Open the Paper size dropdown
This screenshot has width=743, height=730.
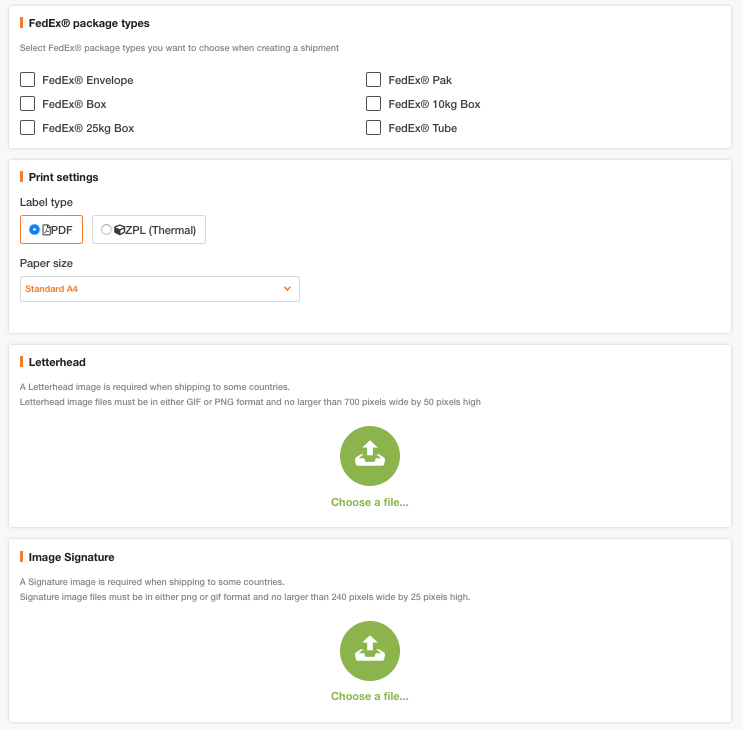pyautogui.click(x=160, y=289)
